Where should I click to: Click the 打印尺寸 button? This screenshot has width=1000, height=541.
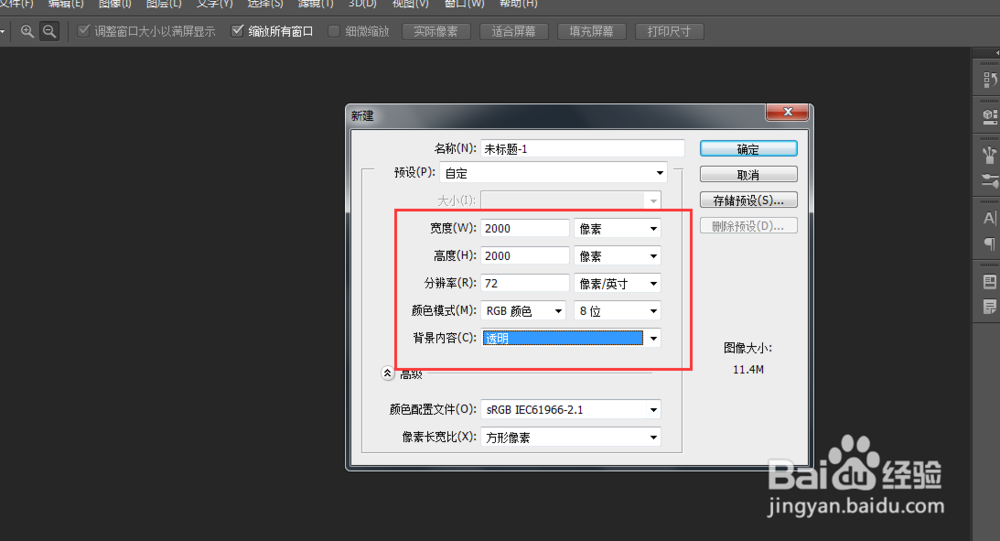pyautogui.click(x=670, y=31)
